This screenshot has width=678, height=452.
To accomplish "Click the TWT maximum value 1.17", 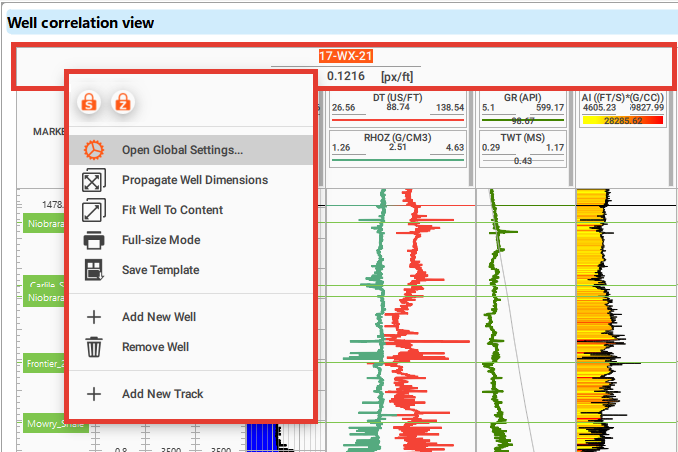I will tap(555, 147).
